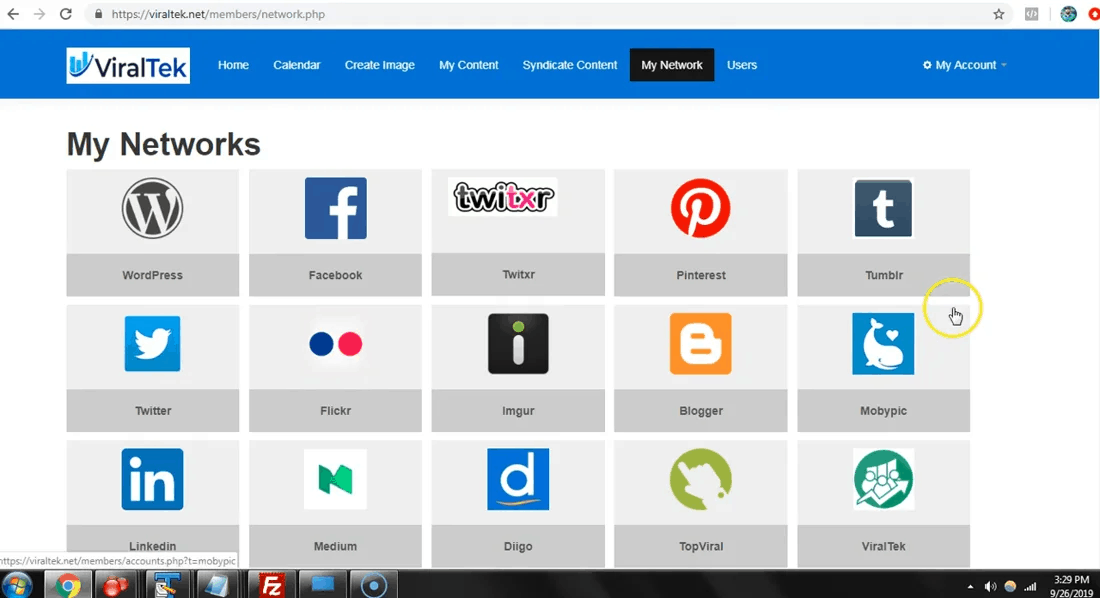The height and width of the screenshot is (598, 1100).
Task: Click the TopViral label link
Action: (x=701, y=546)
